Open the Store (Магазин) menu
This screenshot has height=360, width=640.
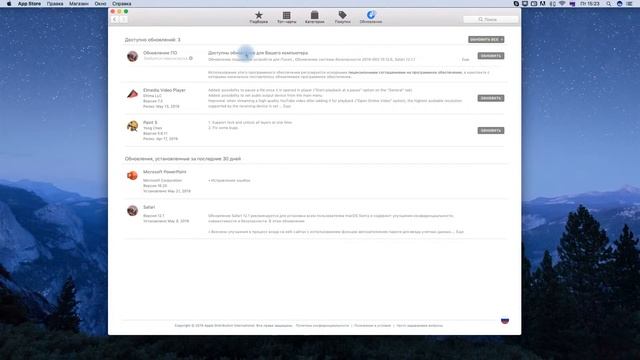tap(79, 4)
